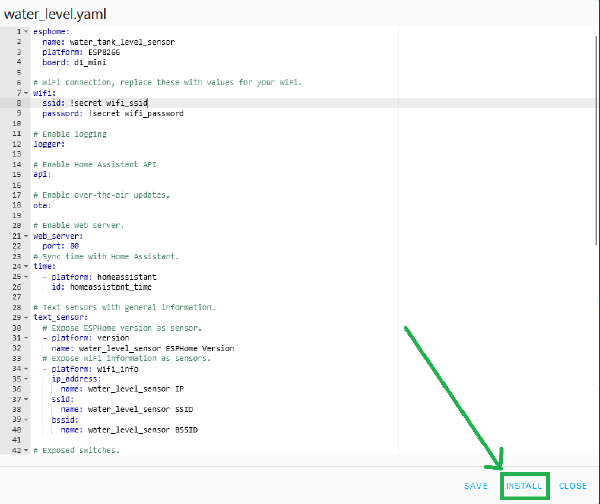This screenshot has width=600, height=504.
Task: Collapse the ip_address block at line 35
Action: (x=26, y=378)
